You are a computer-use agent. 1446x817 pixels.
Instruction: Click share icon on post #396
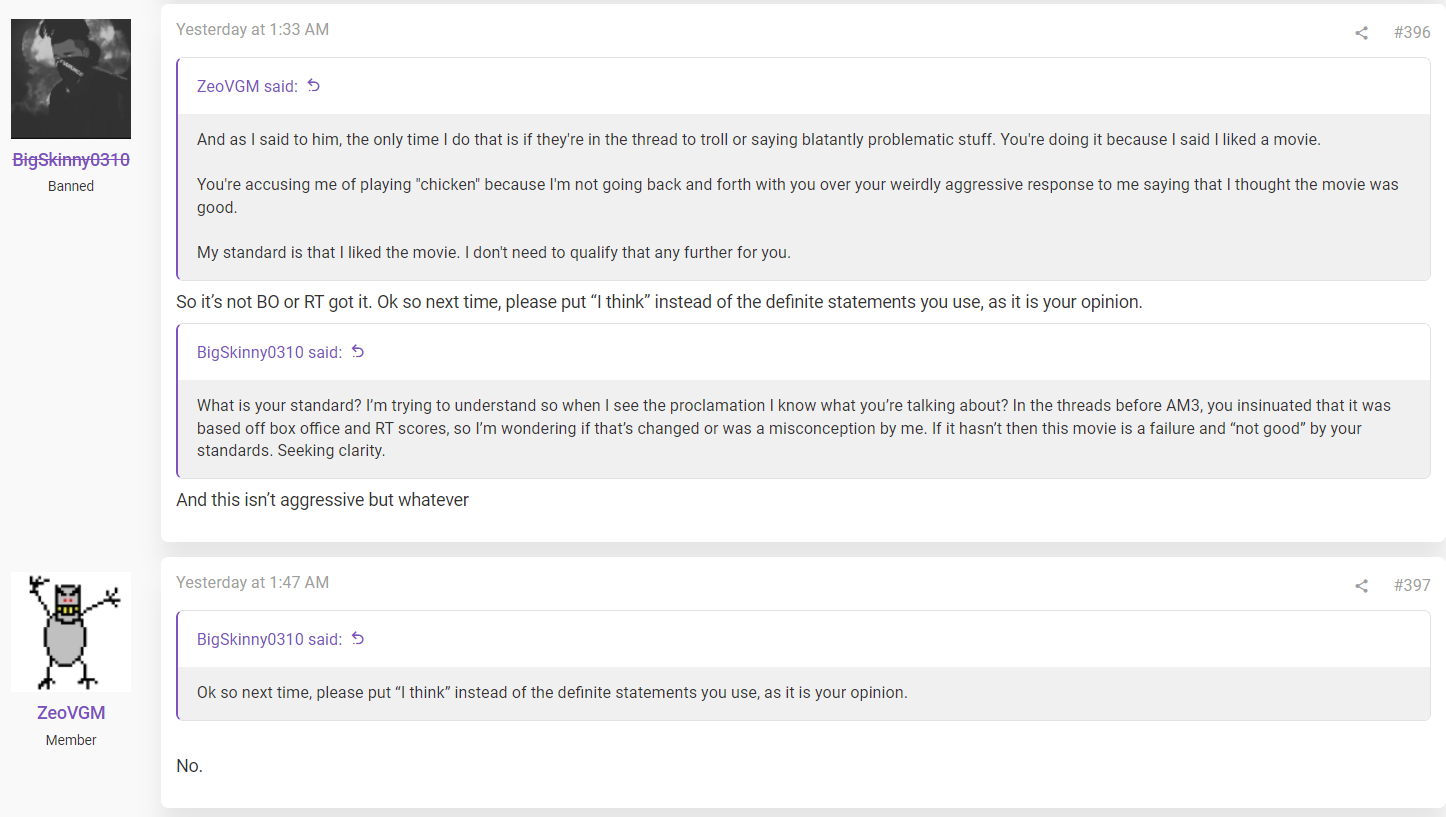(1361, 33)
